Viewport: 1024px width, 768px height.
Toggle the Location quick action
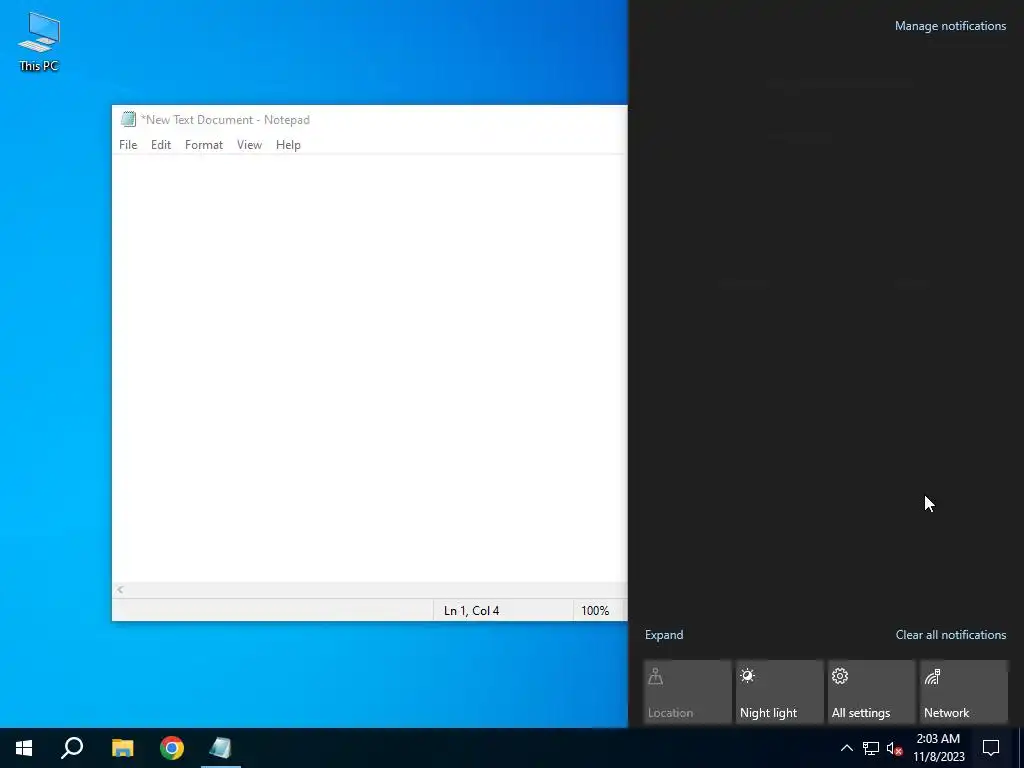[x=687, y=692]
